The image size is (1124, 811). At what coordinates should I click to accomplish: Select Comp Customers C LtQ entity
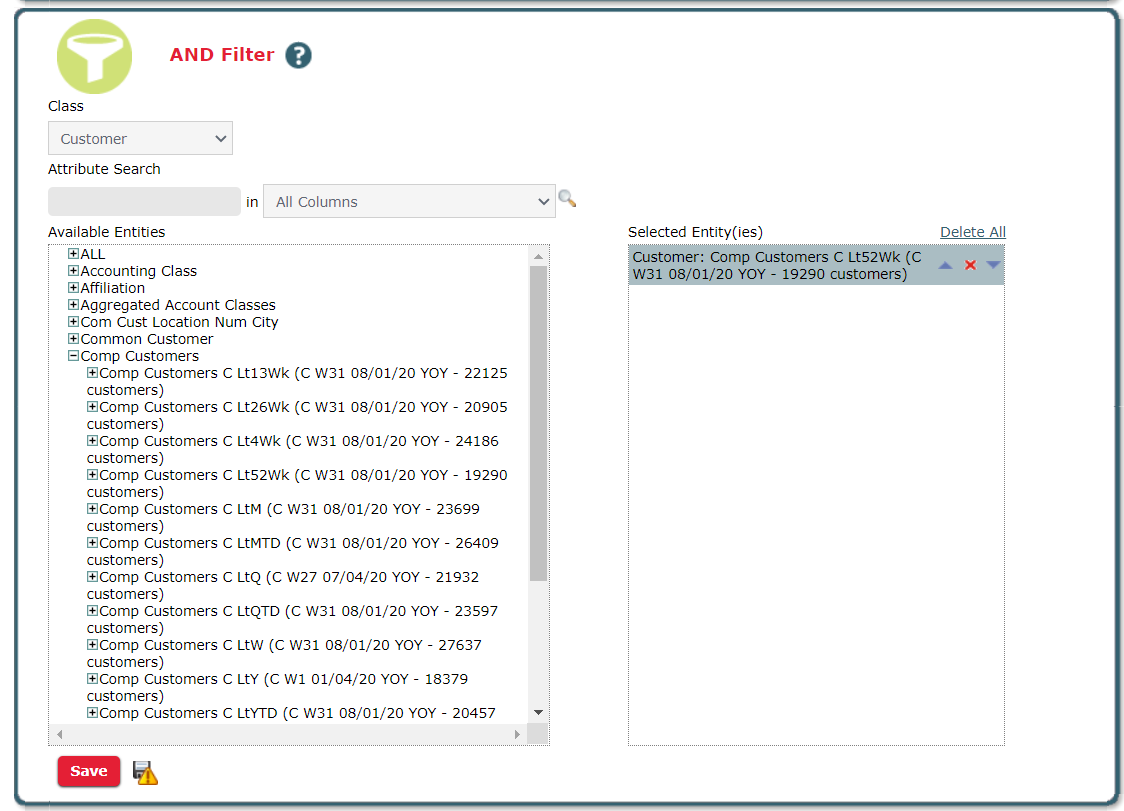tap(289, 577)
